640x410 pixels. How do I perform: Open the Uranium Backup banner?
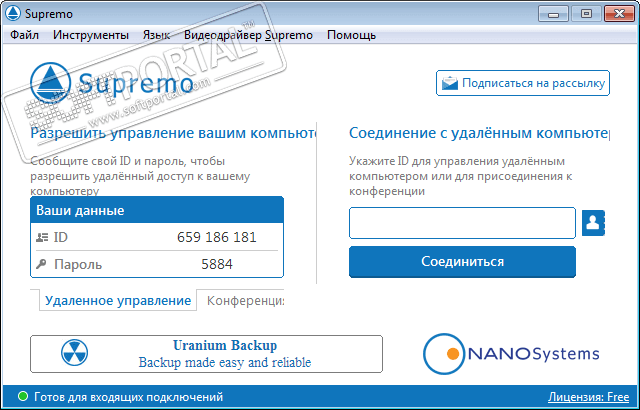(207, 354)
